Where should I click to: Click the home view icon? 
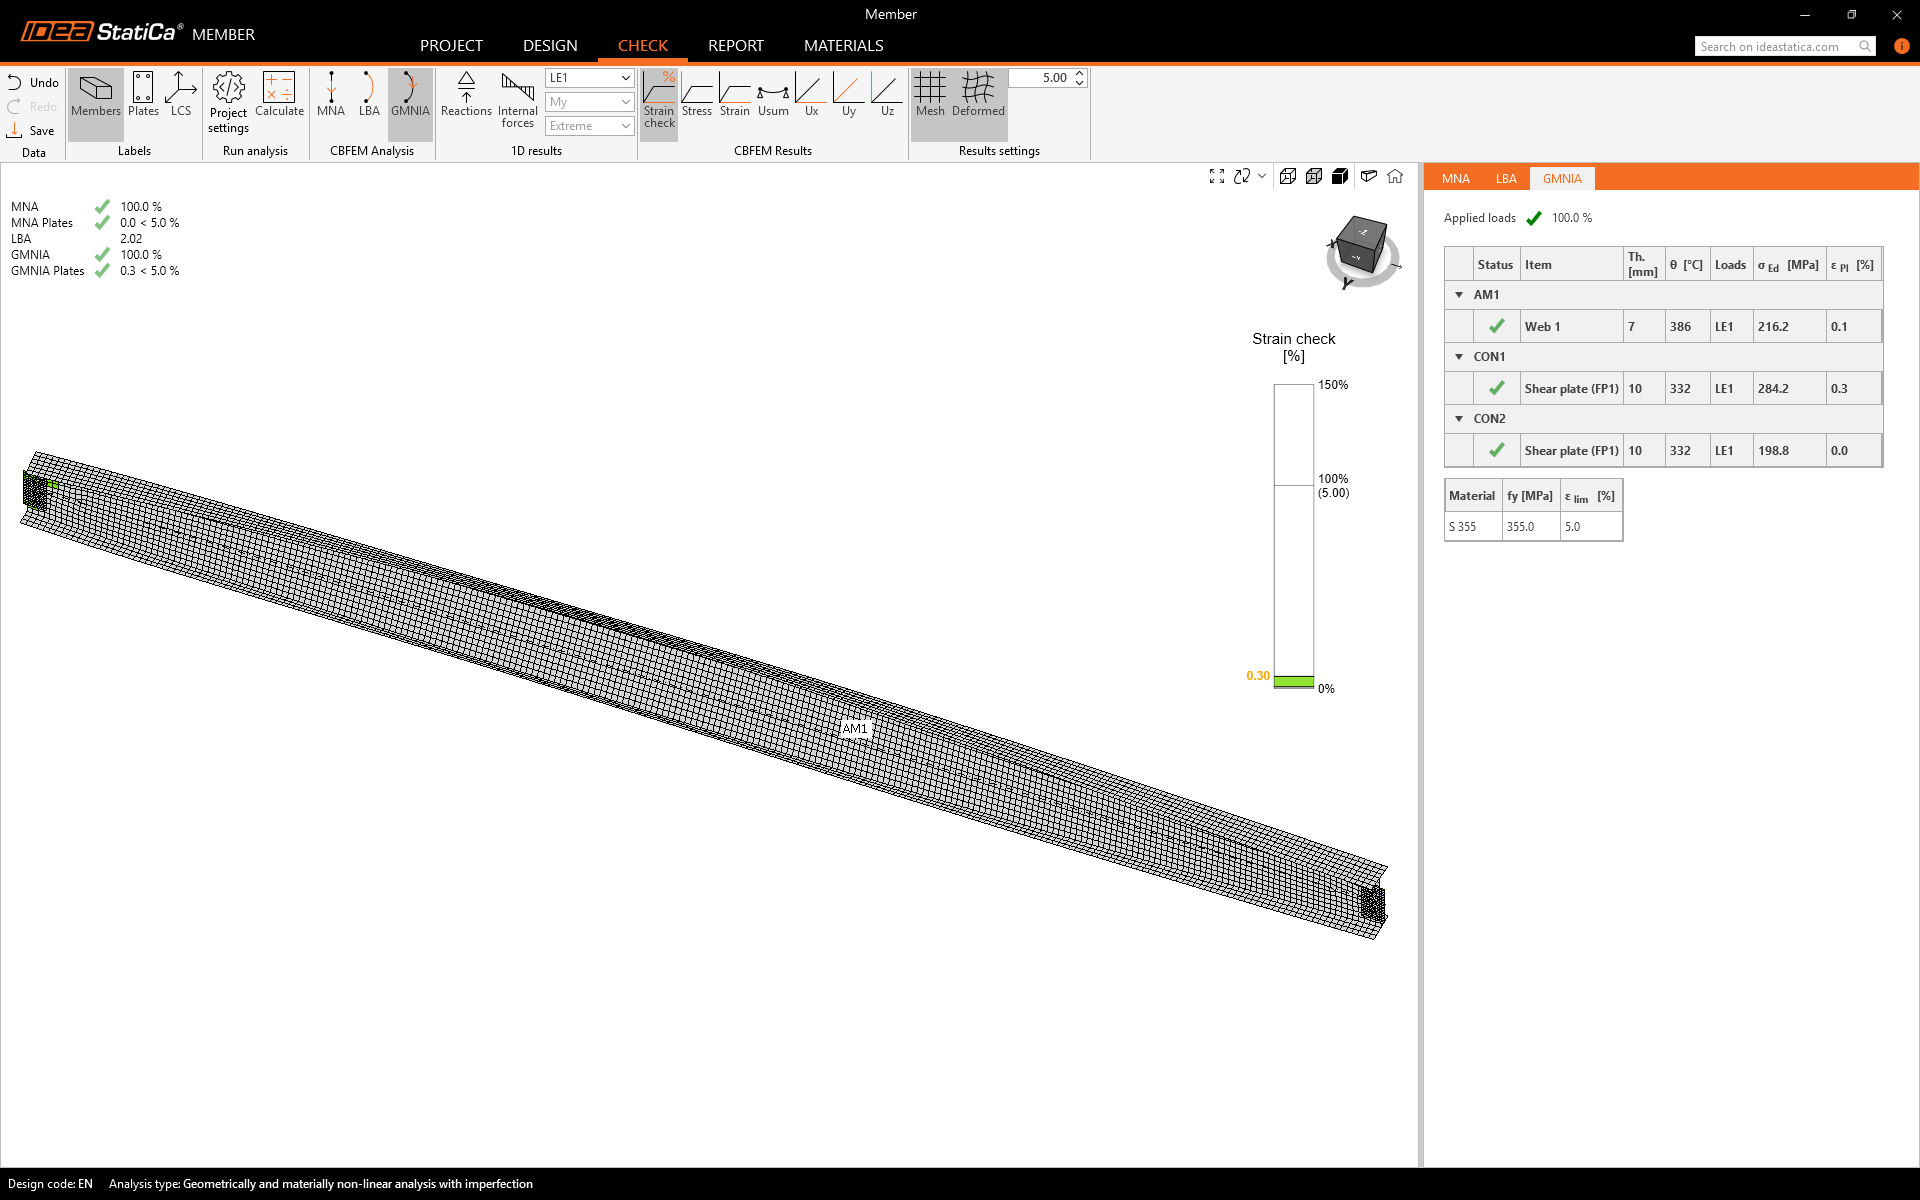tap(1395, 176)
